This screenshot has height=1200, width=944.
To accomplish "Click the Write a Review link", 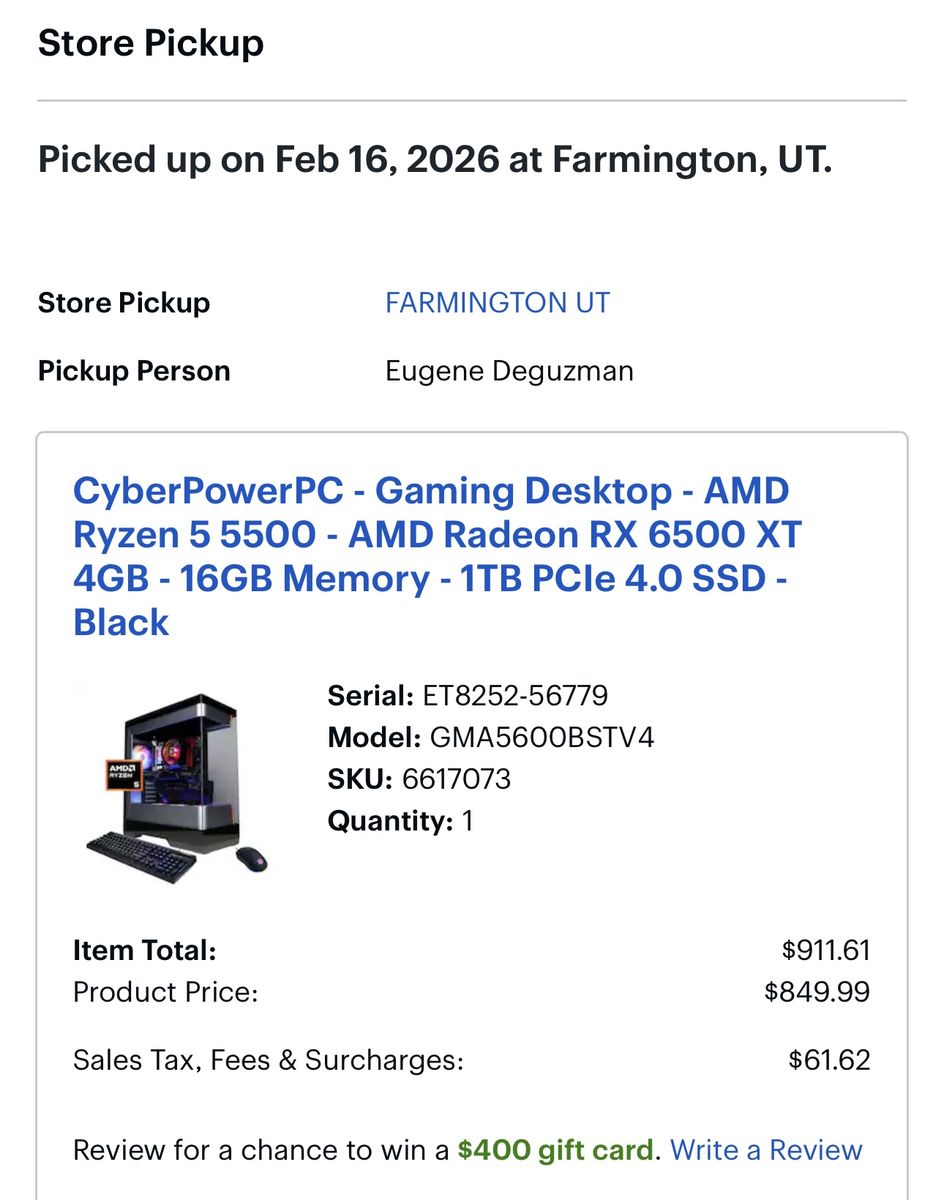I will point(766,1150).
